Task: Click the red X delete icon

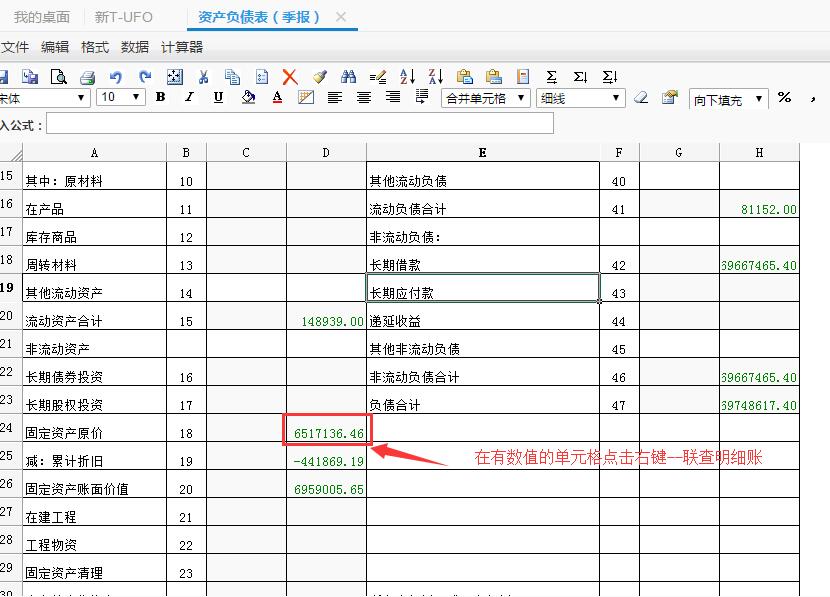Action: 290,77
